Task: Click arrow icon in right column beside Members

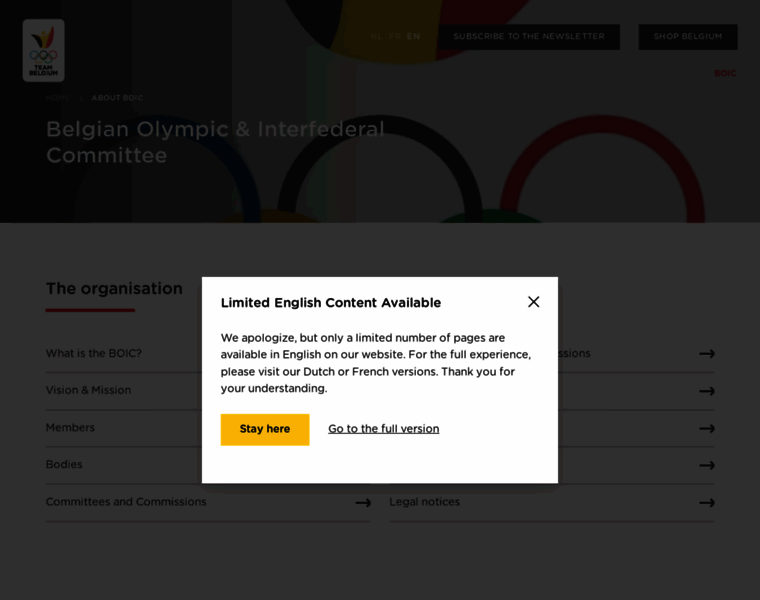Action: [707, 428]
